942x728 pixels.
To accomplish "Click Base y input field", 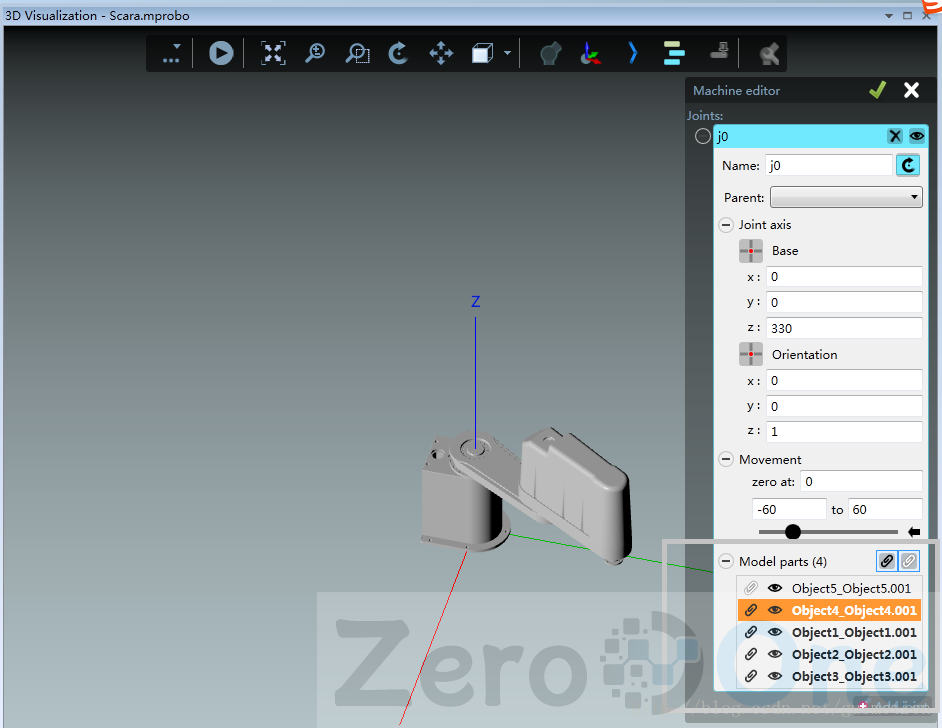I will (844, 302).
